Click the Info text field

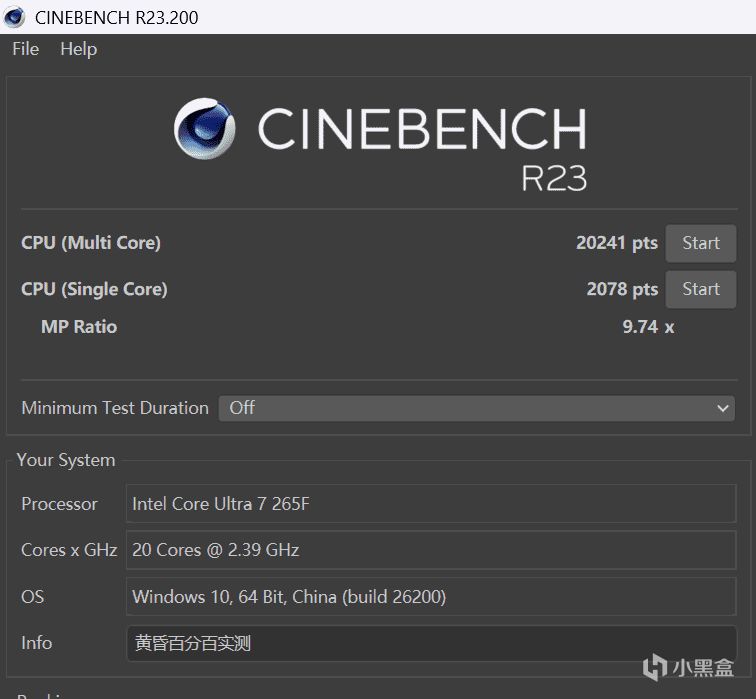431,643
